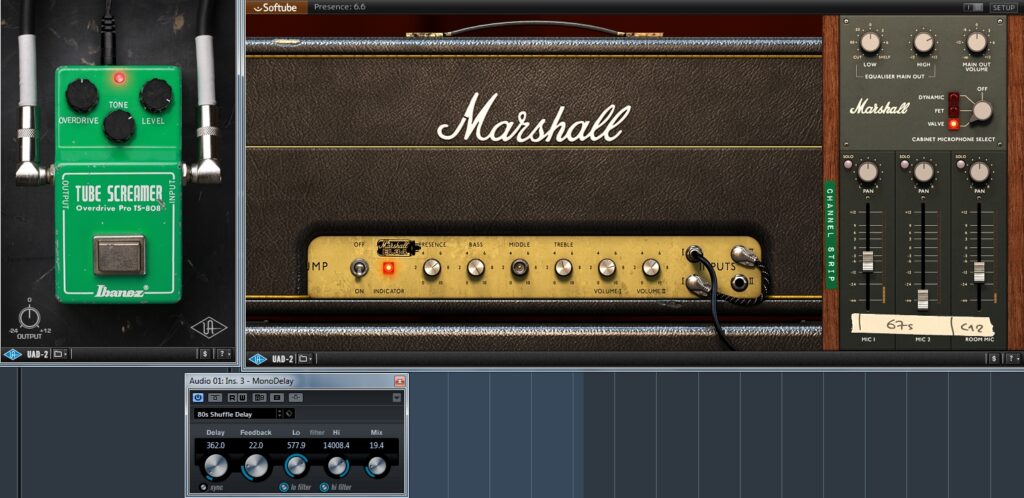Click the Feedback knob in MonoDelay
The width and height of the screenshot is (1024, 498).
256,466
